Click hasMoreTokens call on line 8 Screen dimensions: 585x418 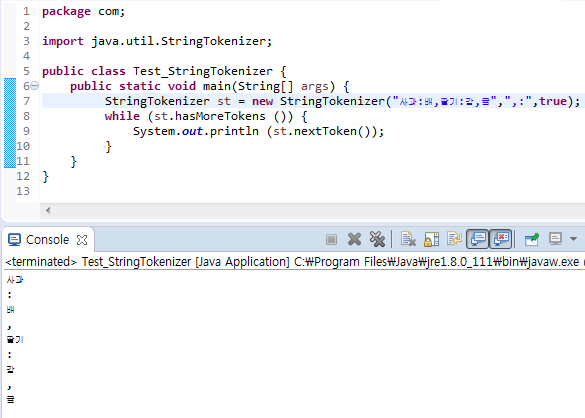[x=220, y=116]
